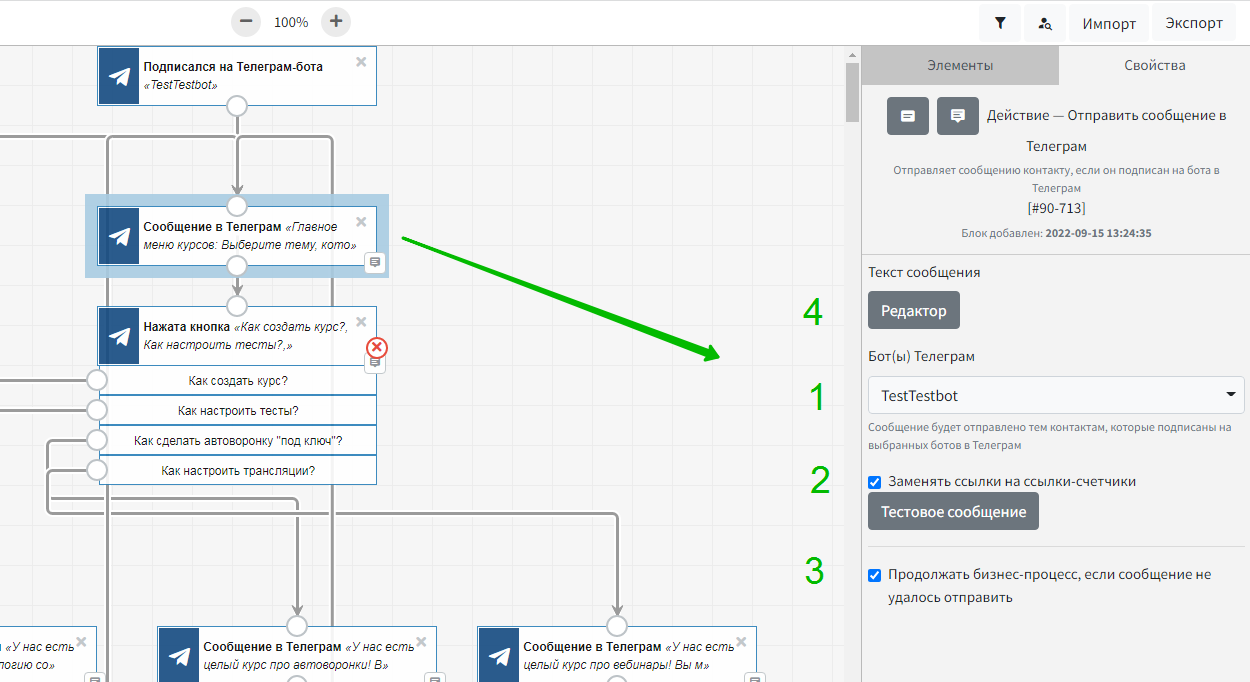
Task: Send a test via 'Тестовое сообщение'
Action: click(953, 512)
